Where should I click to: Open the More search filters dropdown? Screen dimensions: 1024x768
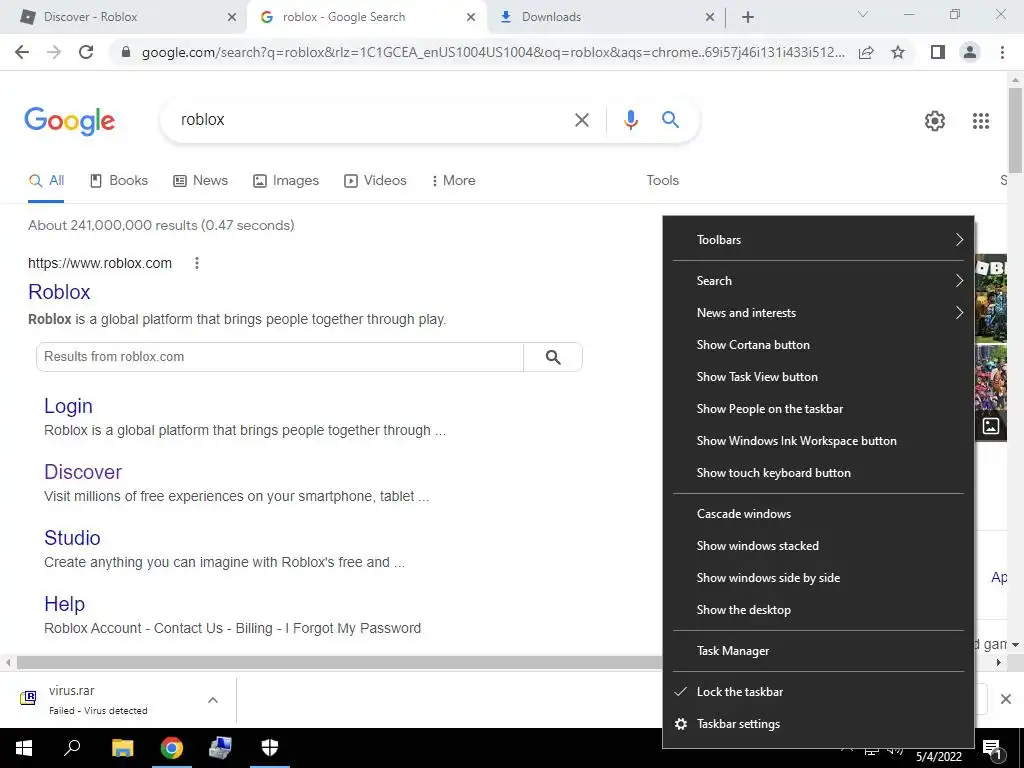coord(454,180)
